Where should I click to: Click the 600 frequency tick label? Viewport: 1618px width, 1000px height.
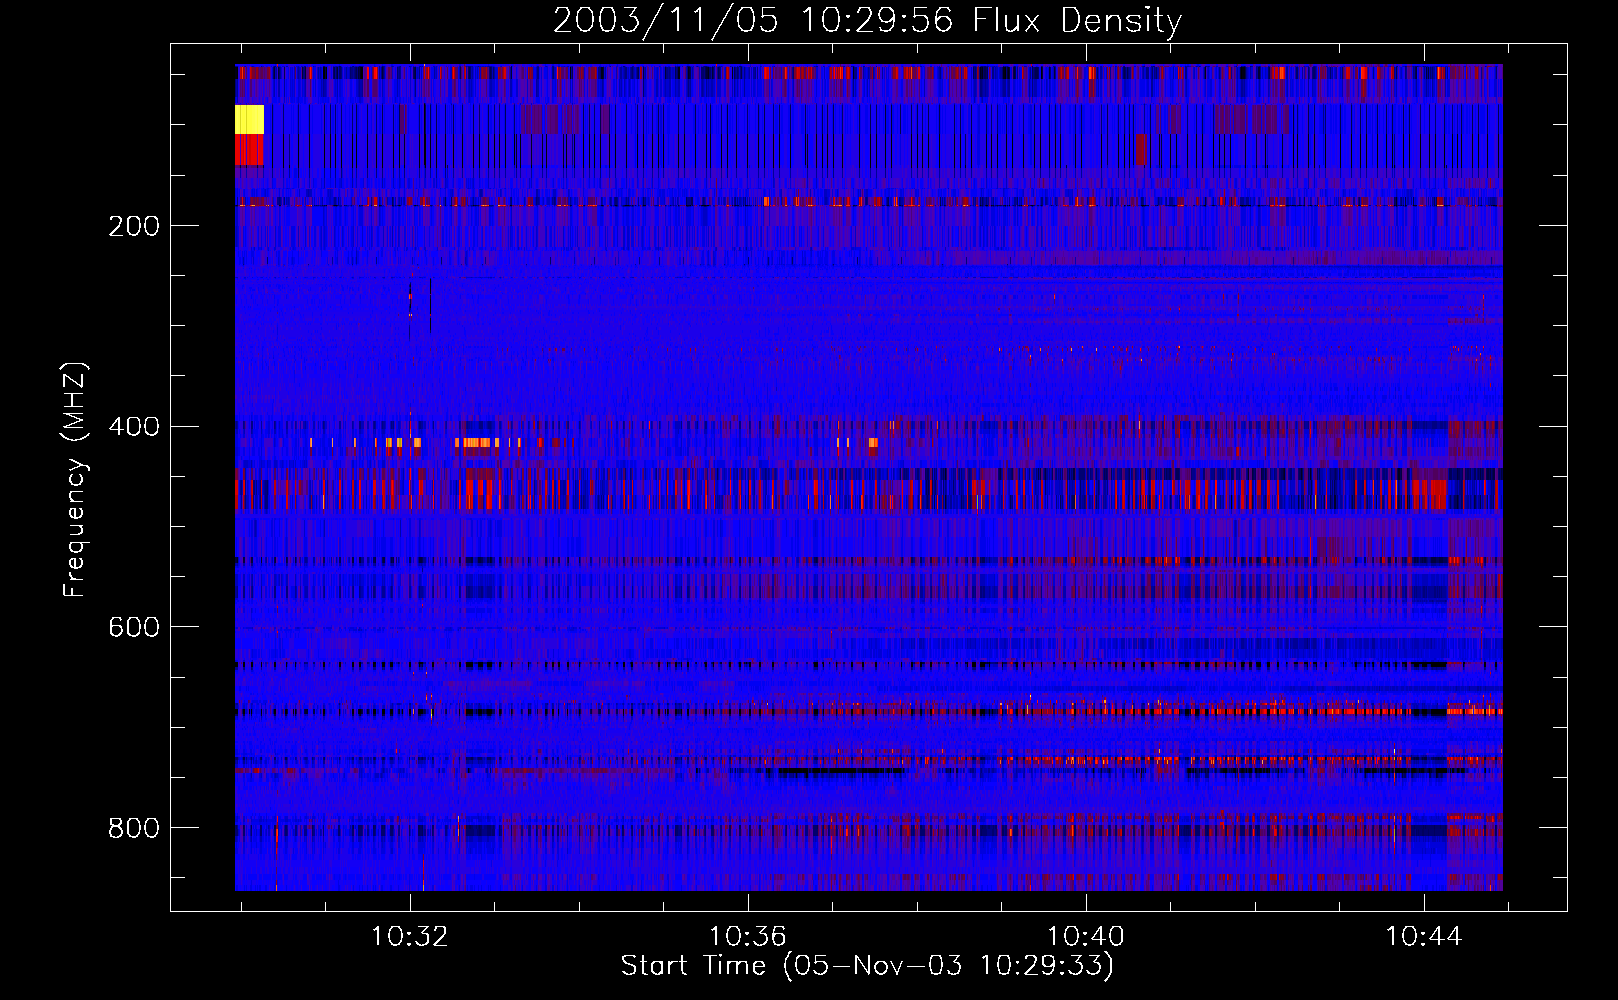tap(134, 627)
